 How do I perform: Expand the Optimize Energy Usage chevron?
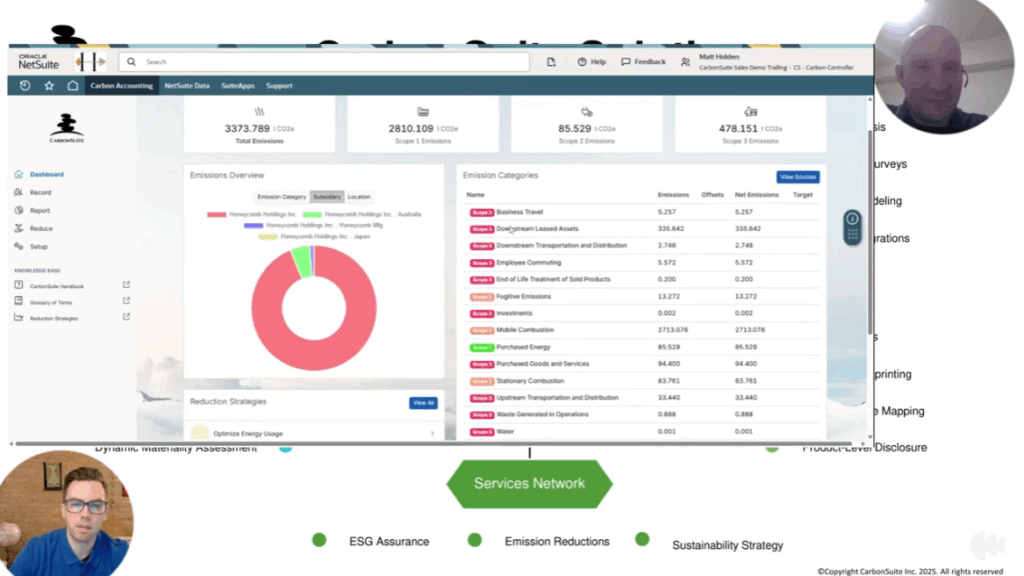pos(432,434)
